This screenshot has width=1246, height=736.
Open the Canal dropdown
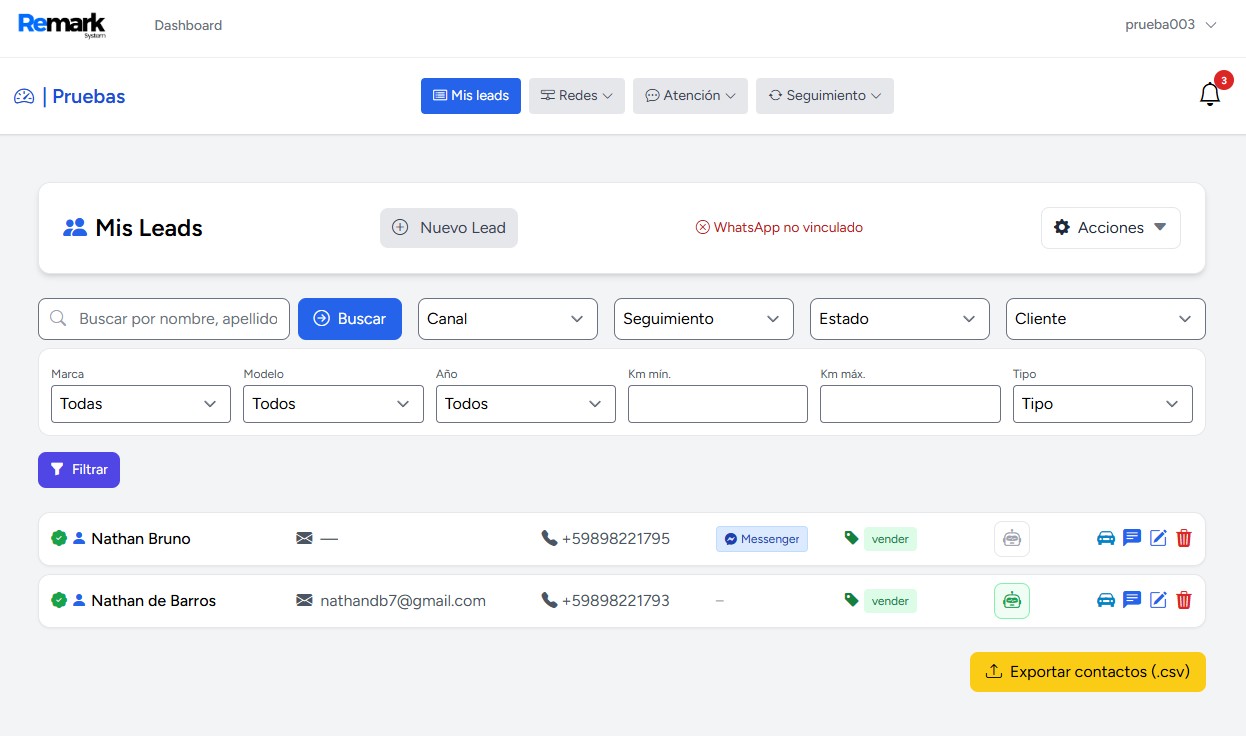point(507,318)
